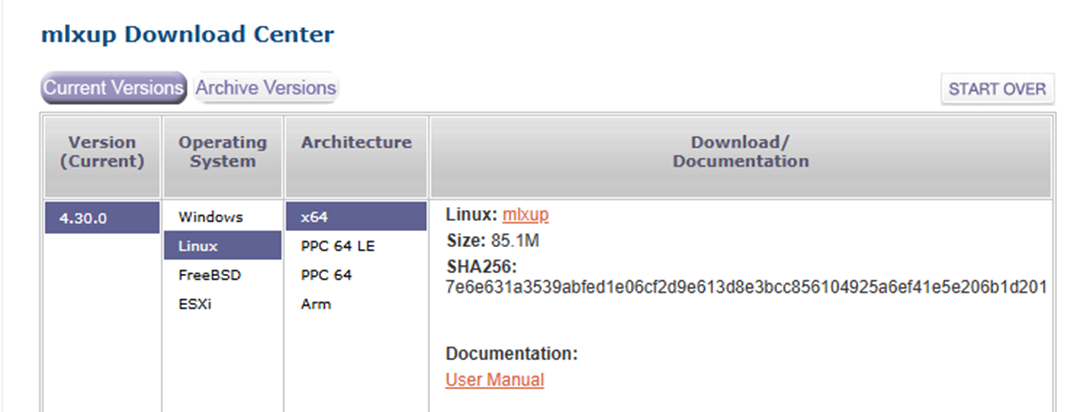Click the SHA256 hash value text
This screenshot has width=1090, height=412.
746,288
